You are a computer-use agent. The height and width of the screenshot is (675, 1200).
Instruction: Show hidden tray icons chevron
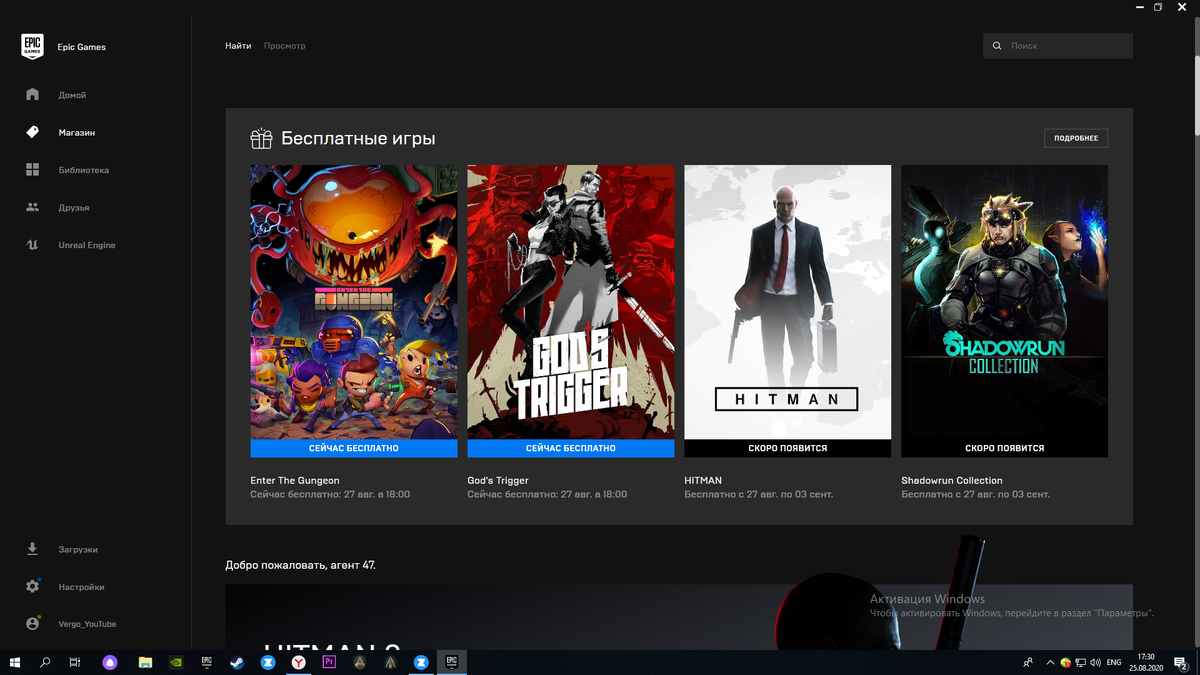[x=1050, y=662]
